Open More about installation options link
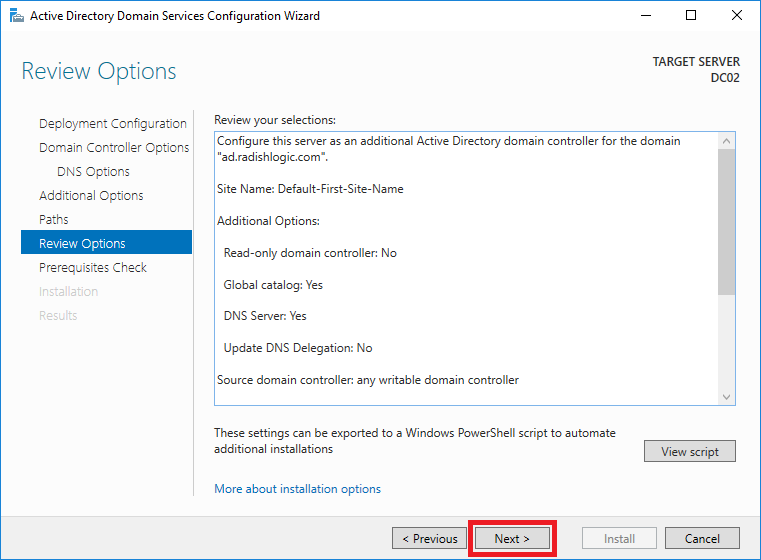 pos(298,489)
